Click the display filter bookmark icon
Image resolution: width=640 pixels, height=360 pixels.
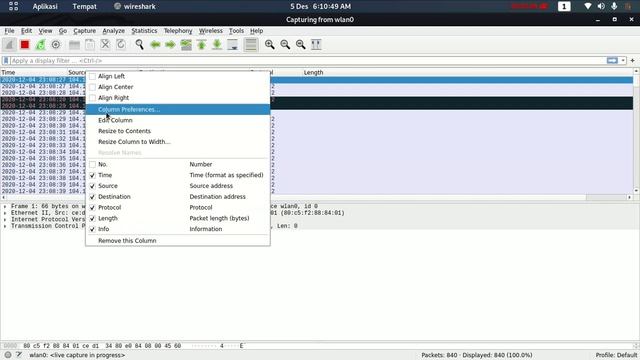tap(6, 60)
